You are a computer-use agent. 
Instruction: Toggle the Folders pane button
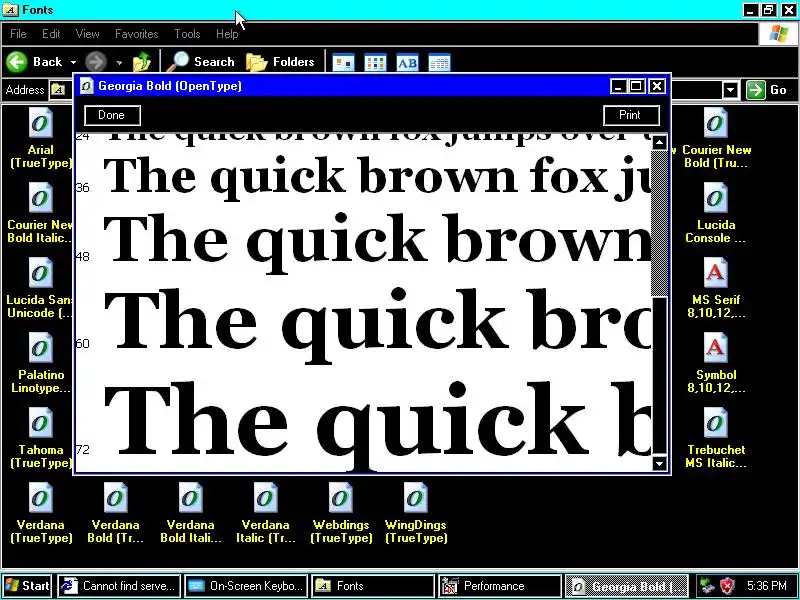[280, 62]
